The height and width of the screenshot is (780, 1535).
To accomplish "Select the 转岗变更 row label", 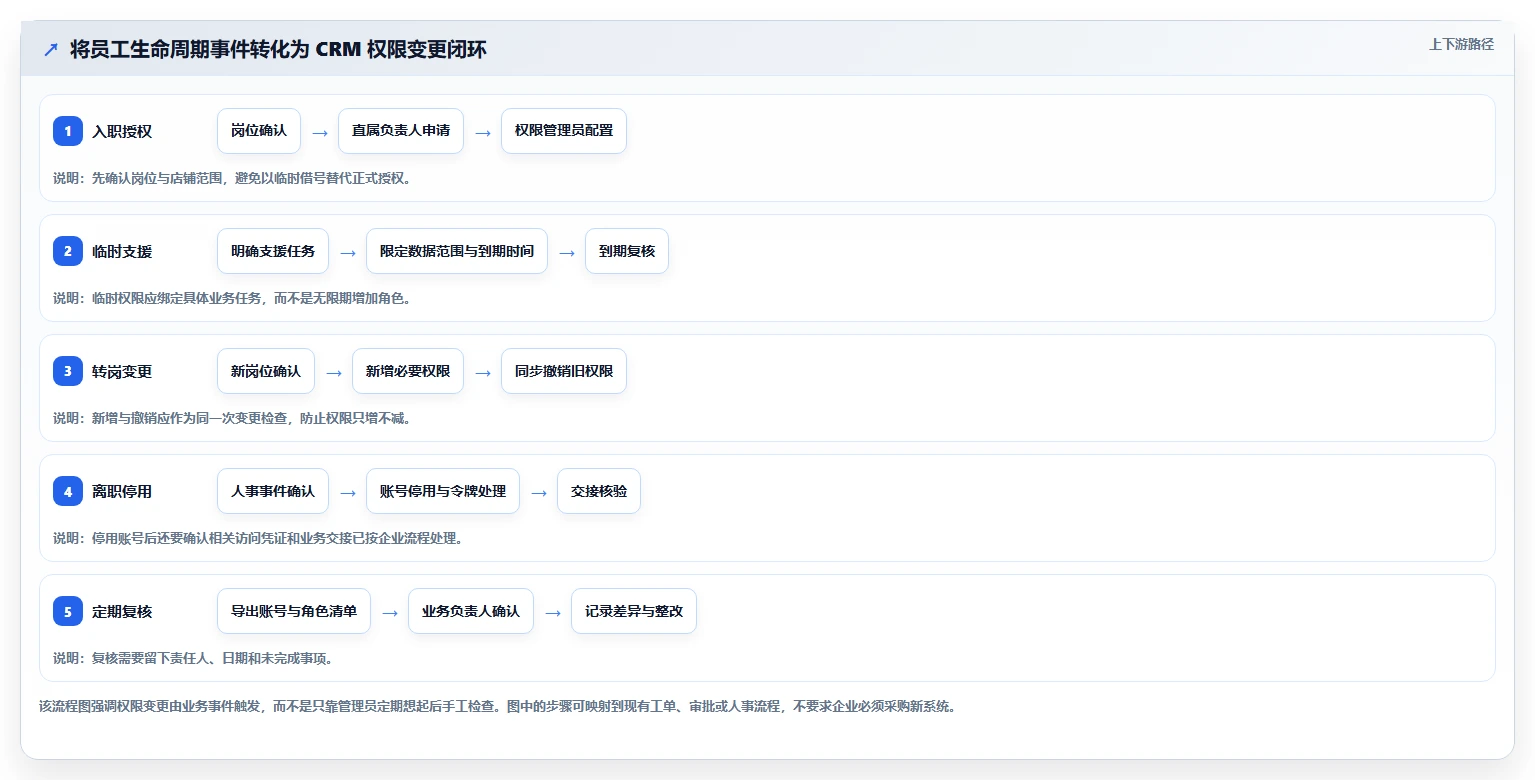I will click(x=122, y=371).
